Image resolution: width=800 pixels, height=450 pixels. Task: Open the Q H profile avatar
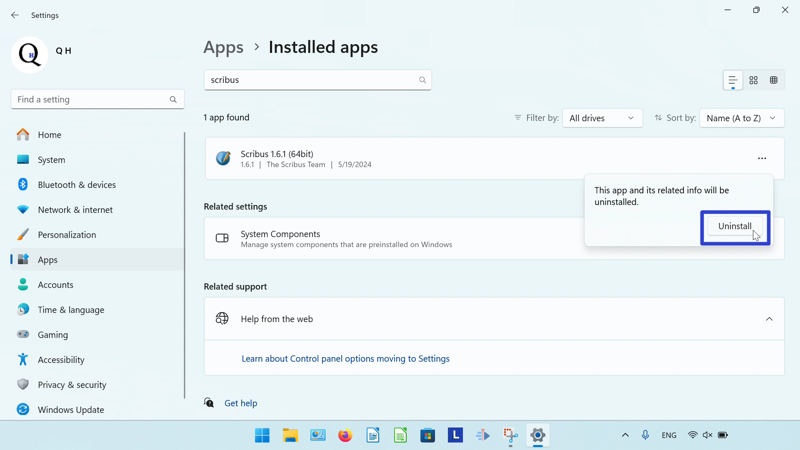coord(30,55)
